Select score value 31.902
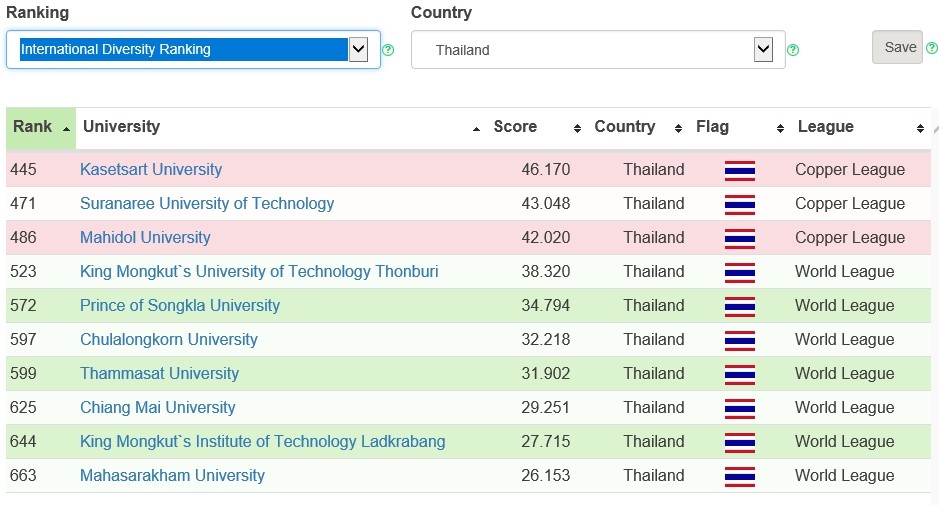Screen dimensions: 939x505 pyautogui.click(x=546, y=374)
